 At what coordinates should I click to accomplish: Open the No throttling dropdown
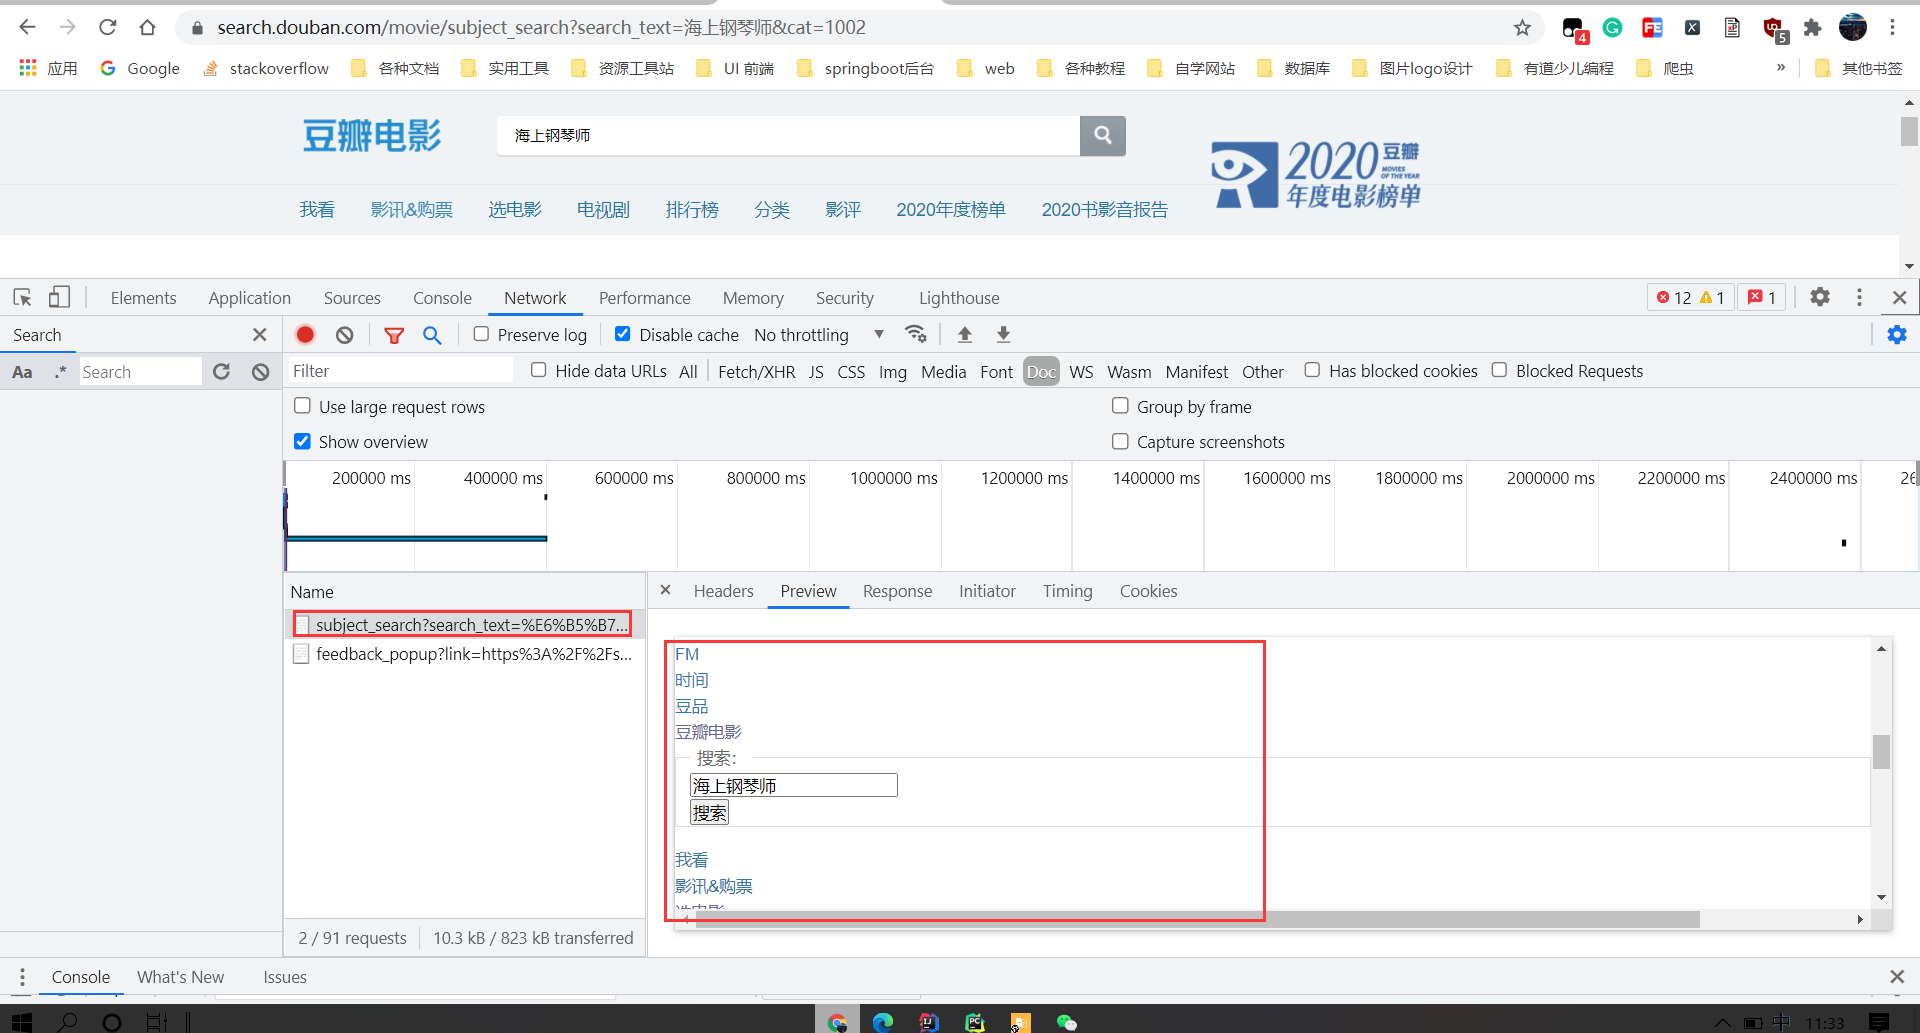coord(819,335)
